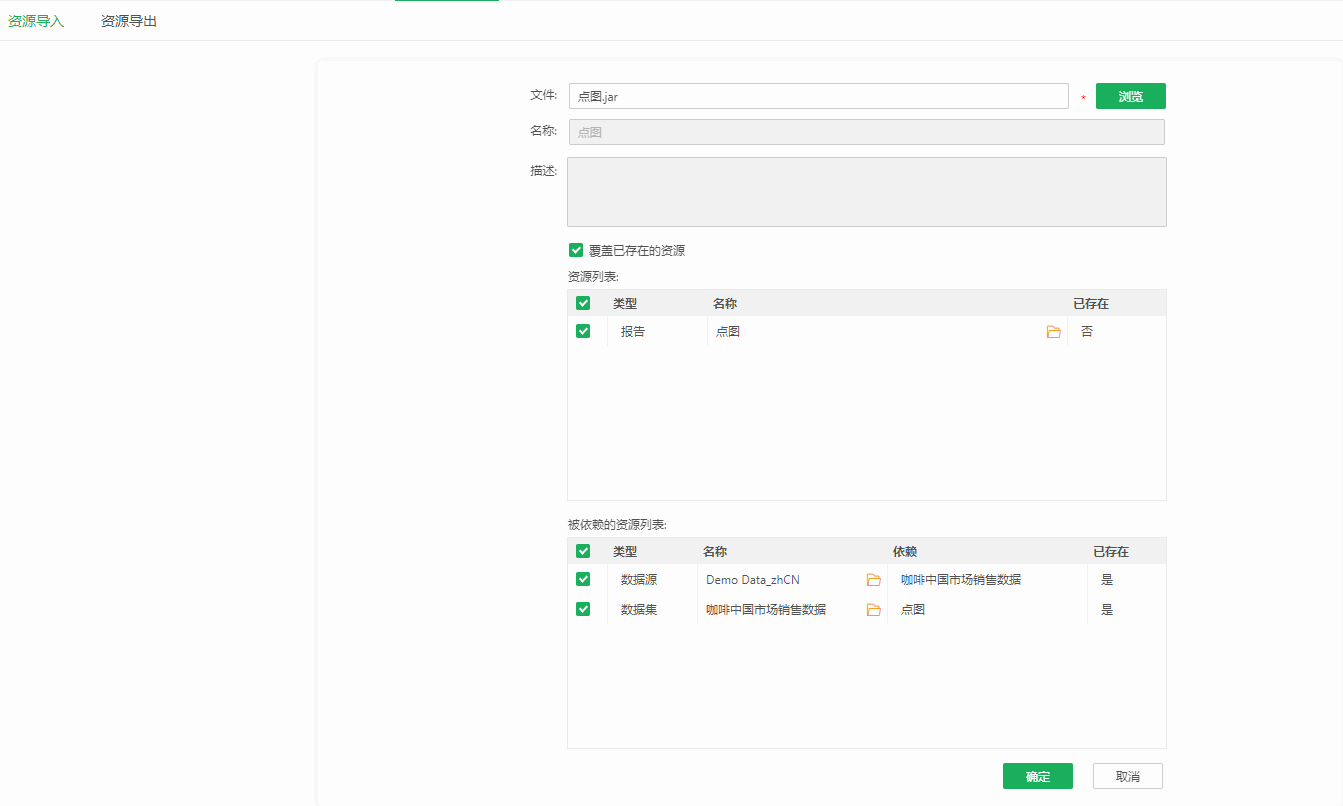The width and height of the screenshot is (1343, 806).
Task: Click the 描述 text area
Action: [x=867, y=192]
